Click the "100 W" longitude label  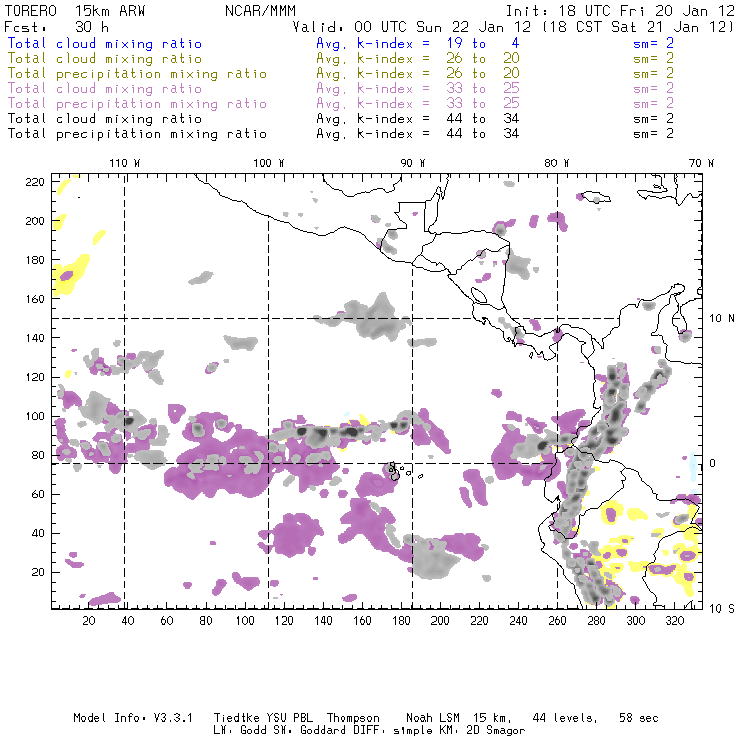click(269, 163)
